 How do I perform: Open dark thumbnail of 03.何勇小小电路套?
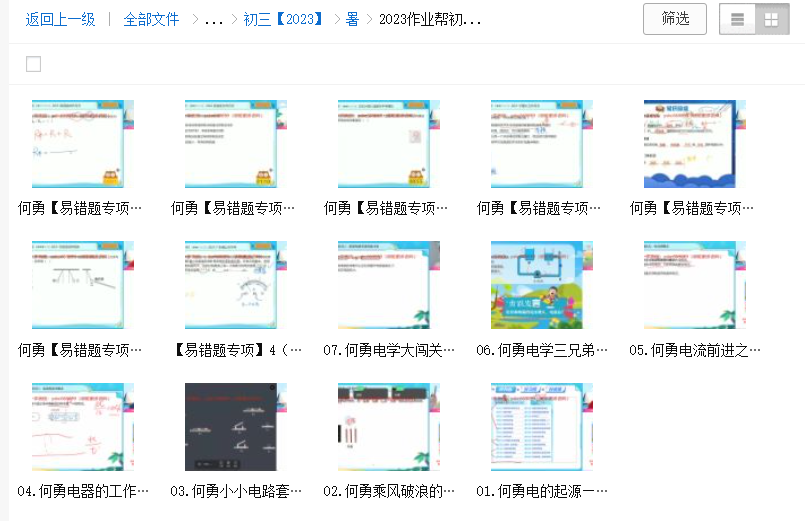236,427
